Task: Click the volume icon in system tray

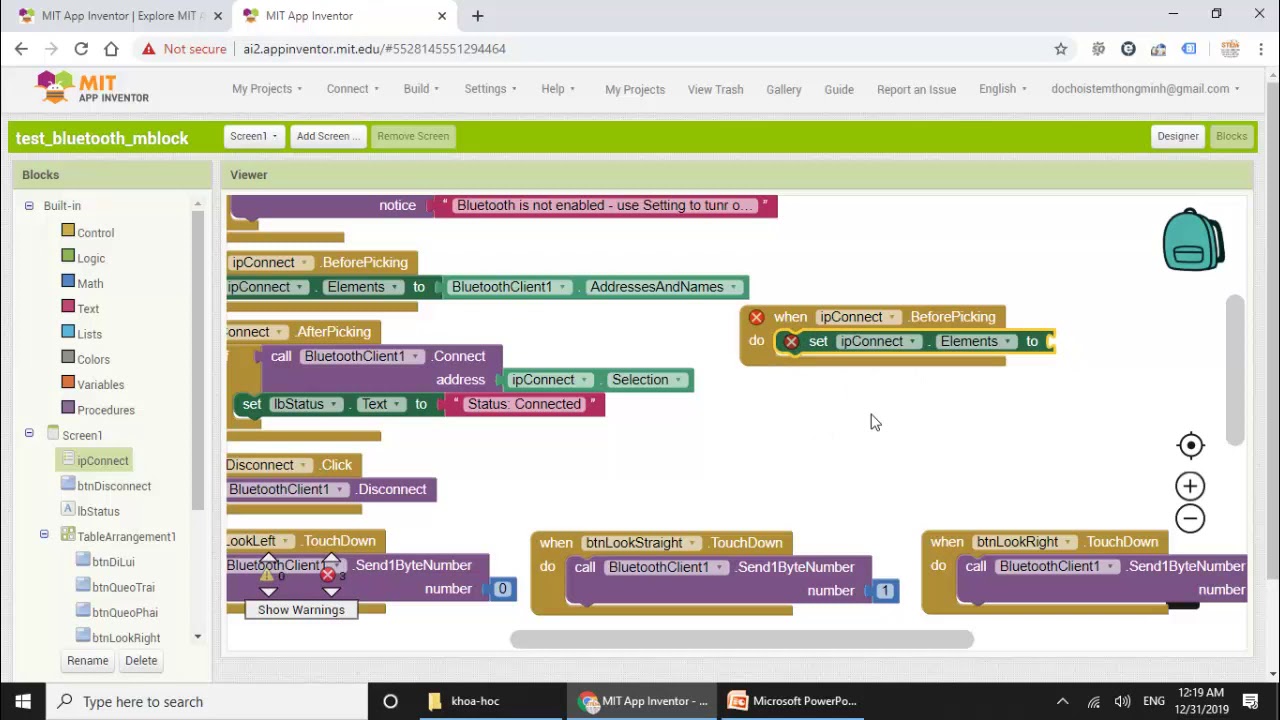Action: pyautogui.click(x=1122, y=701)
